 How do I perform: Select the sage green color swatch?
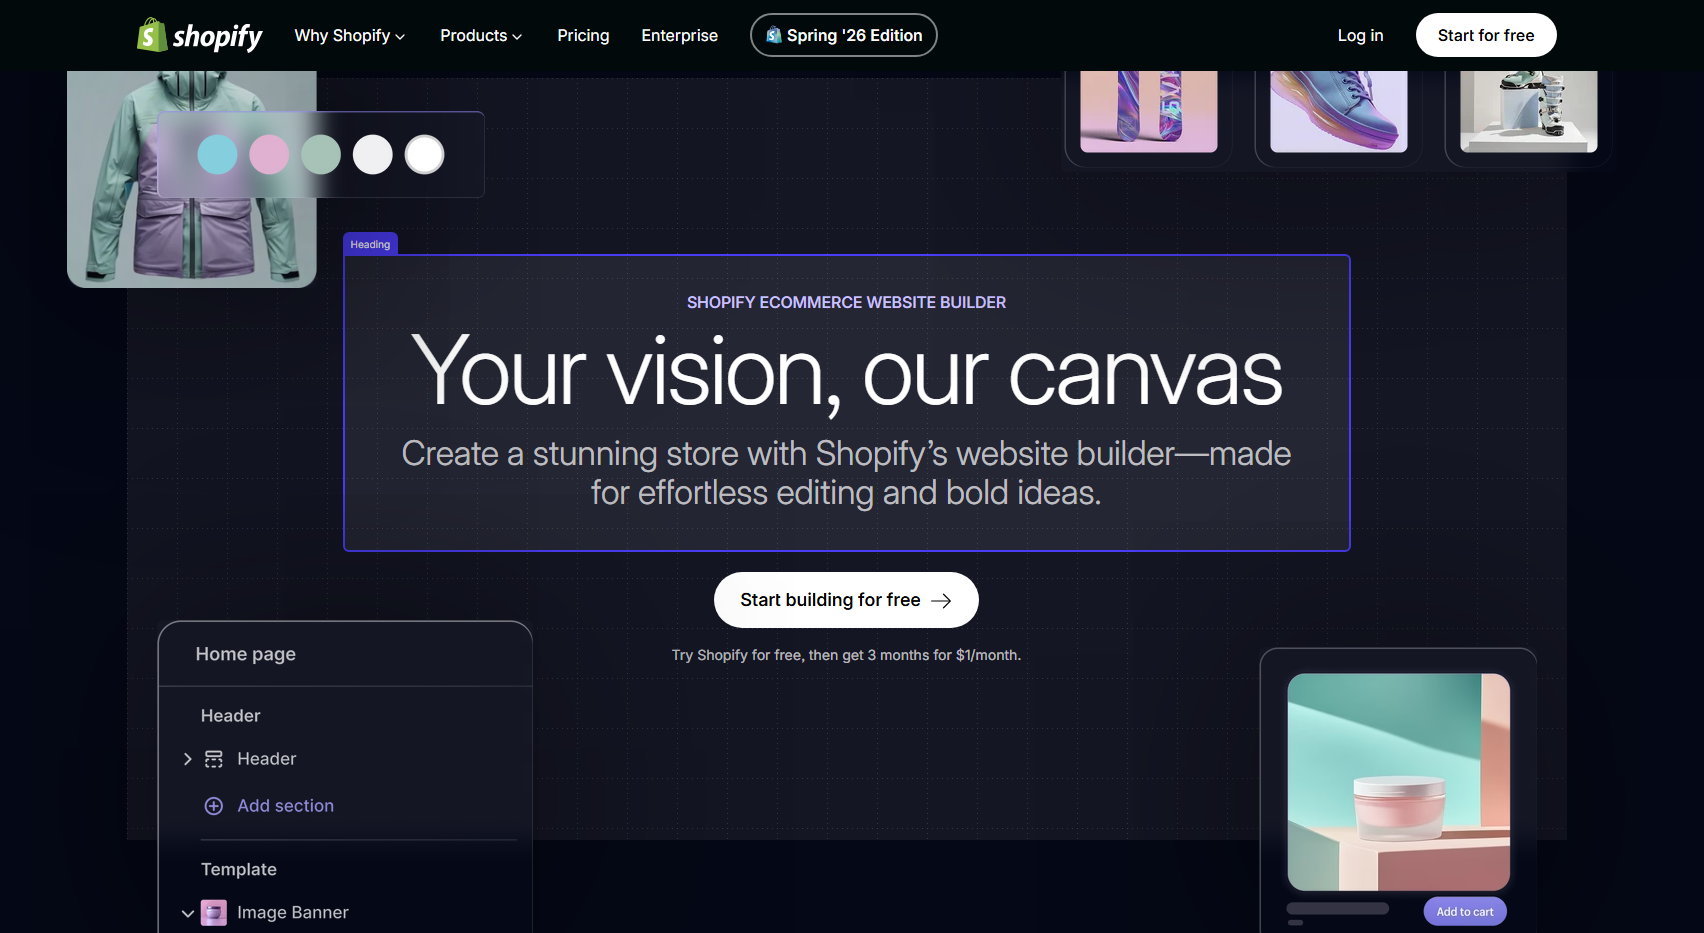321,154
